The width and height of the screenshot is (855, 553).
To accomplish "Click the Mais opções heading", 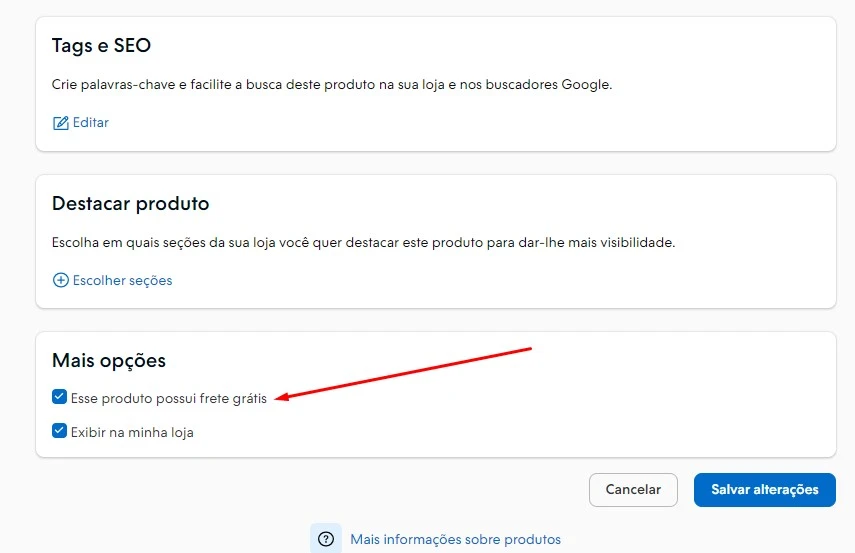I will coord(108,361).
